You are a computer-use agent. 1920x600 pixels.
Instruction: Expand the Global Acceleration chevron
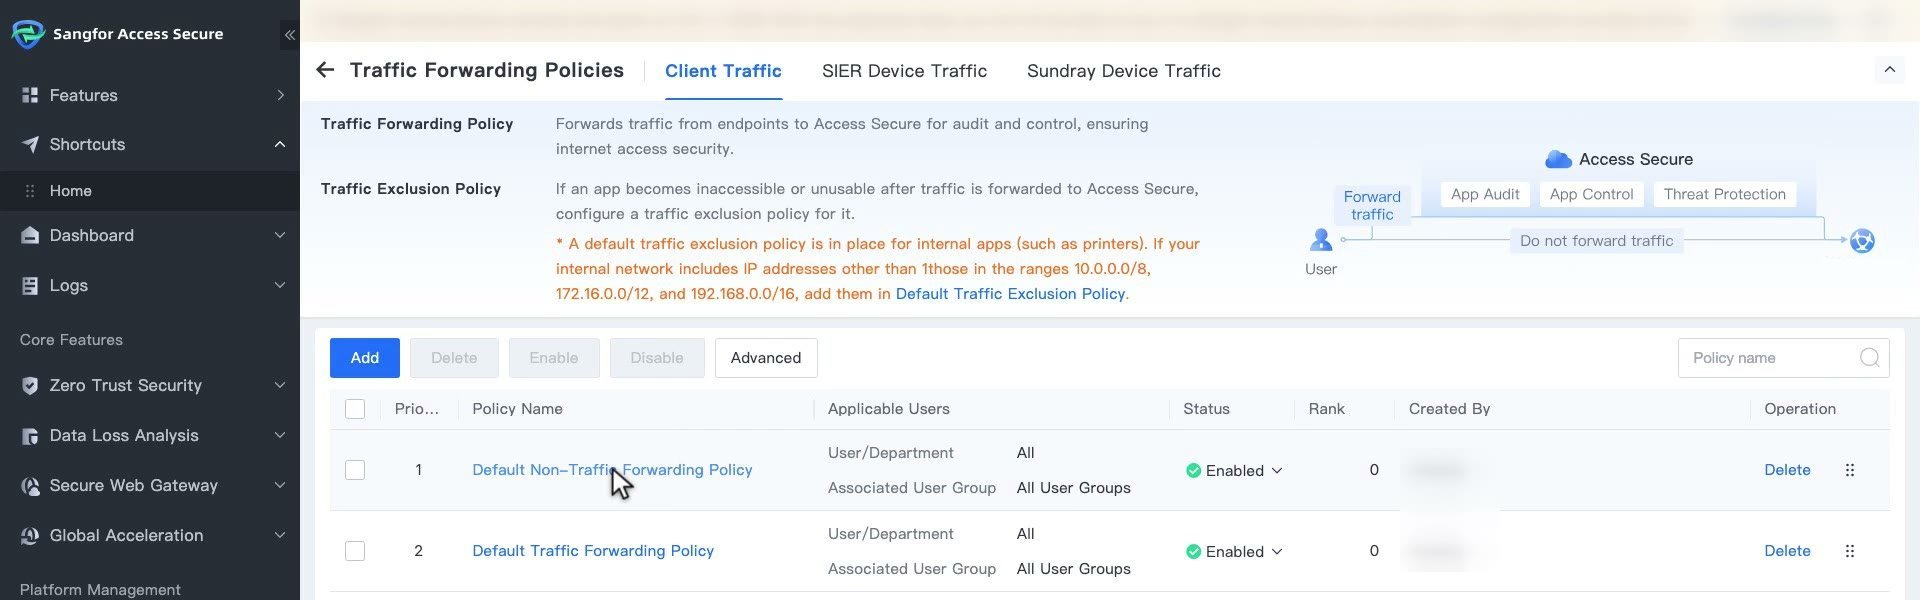[280, 535]
